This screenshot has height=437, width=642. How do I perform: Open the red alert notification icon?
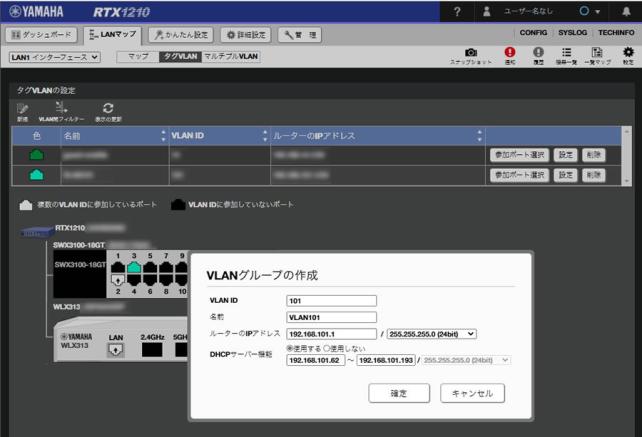(510, 52)
